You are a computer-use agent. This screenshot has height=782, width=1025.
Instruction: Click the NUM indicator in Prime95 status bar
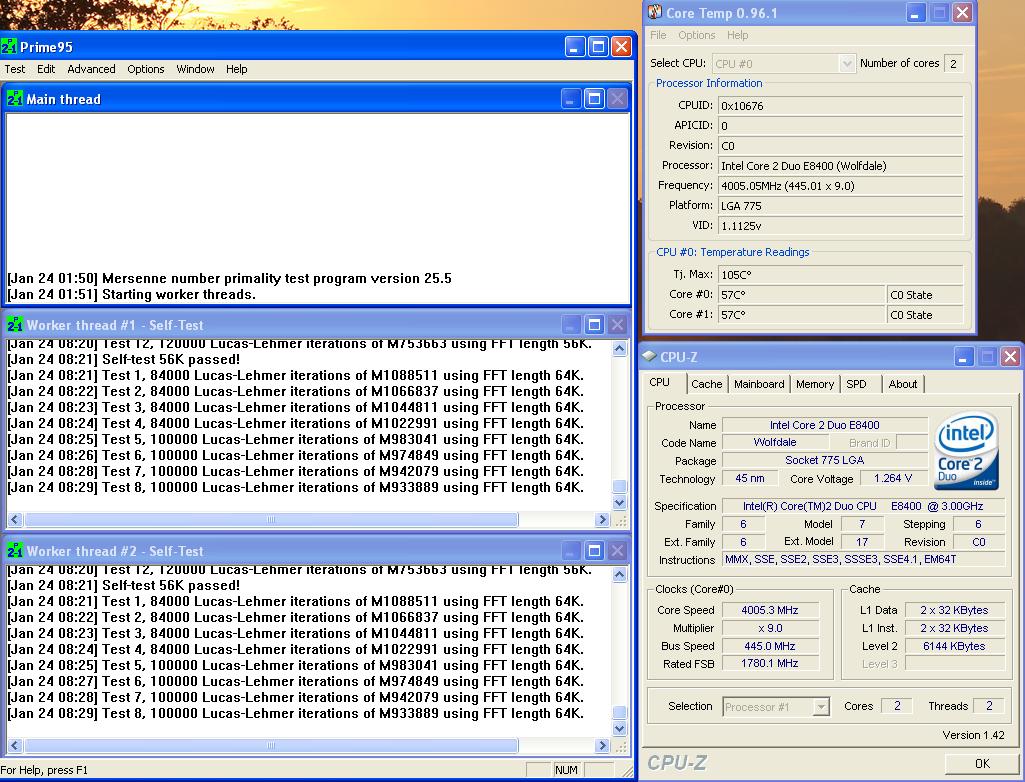[x=566, y=770]
